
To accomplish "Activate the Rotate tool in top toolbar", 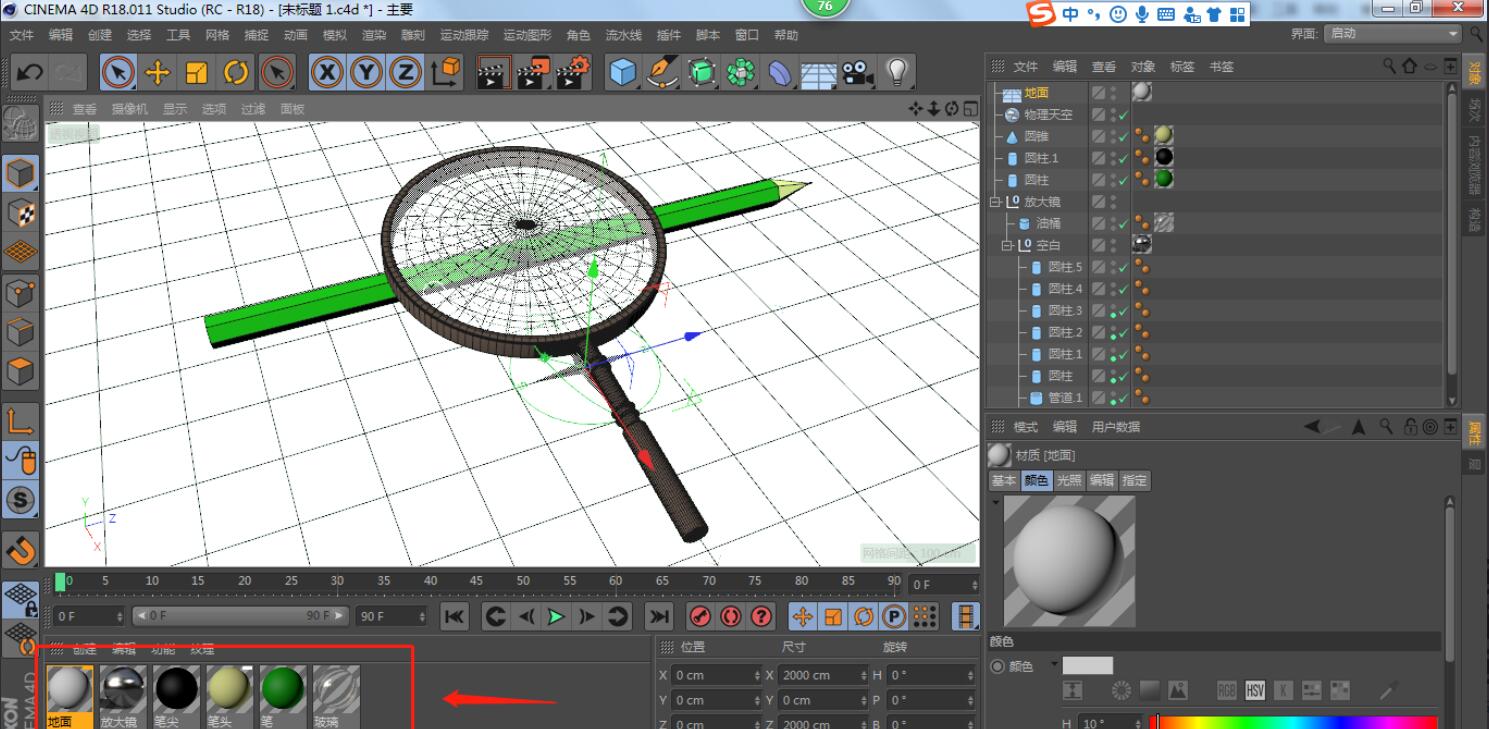I will pyautogui.click(x=236, y=72).
